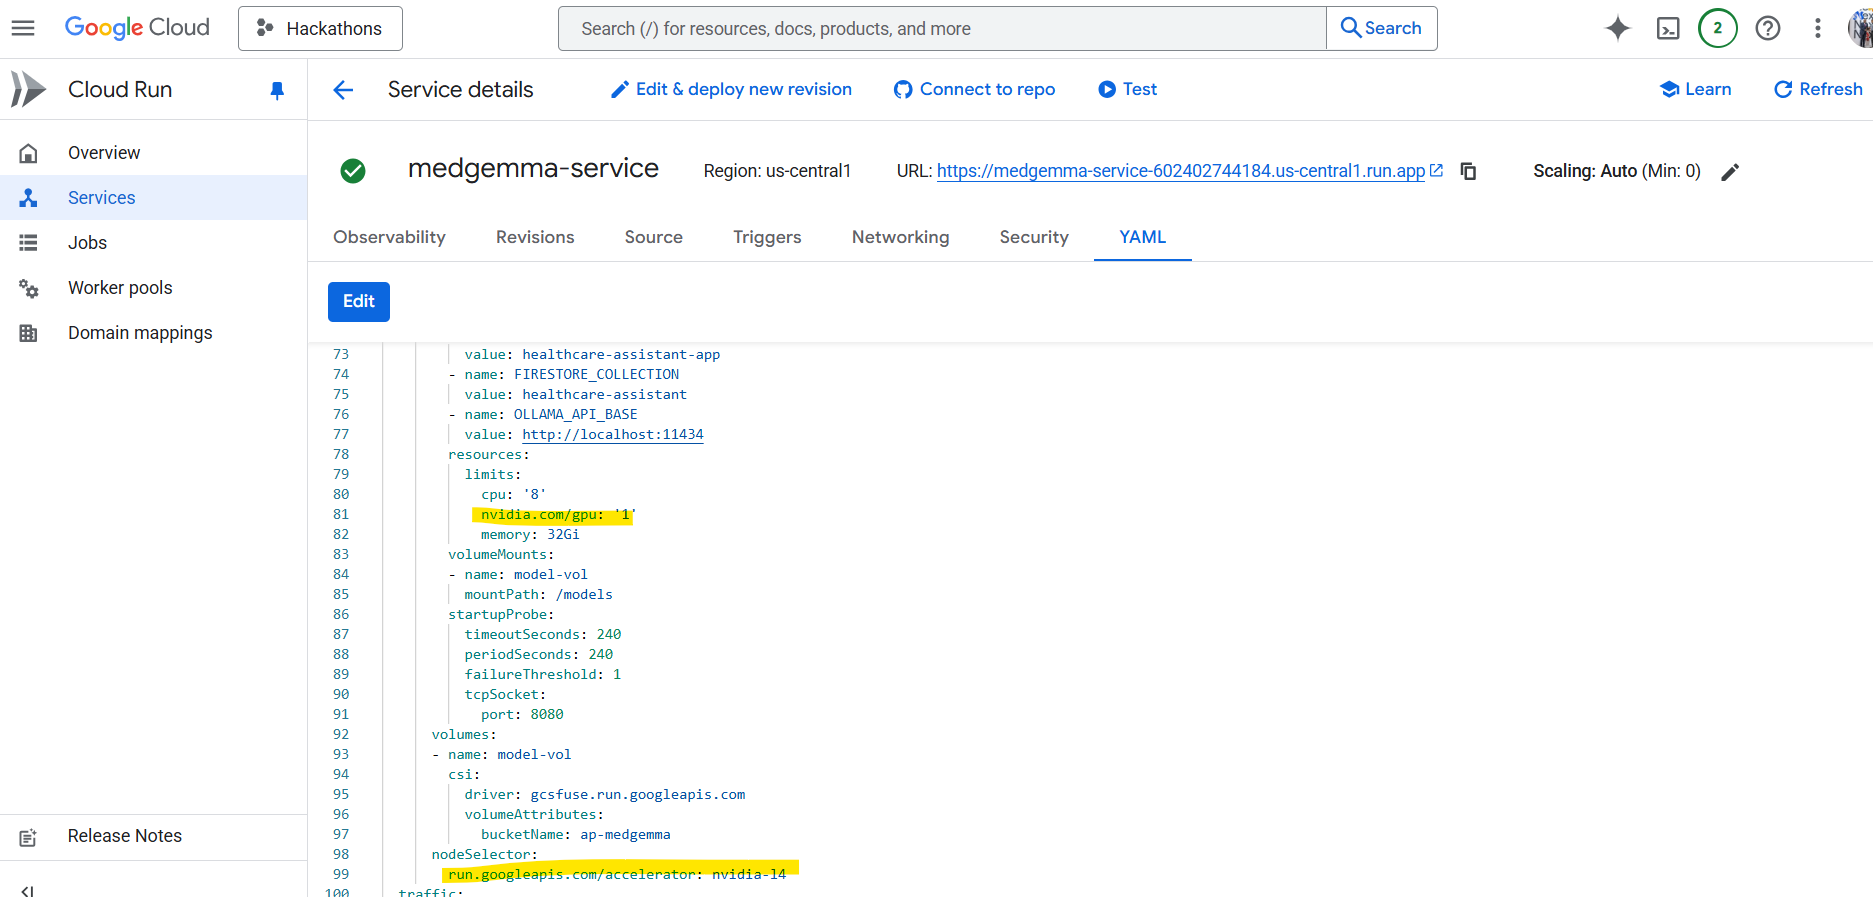This screenshot has width=1873, height=897.
Task: Click the Search button
Action: 1381,28
